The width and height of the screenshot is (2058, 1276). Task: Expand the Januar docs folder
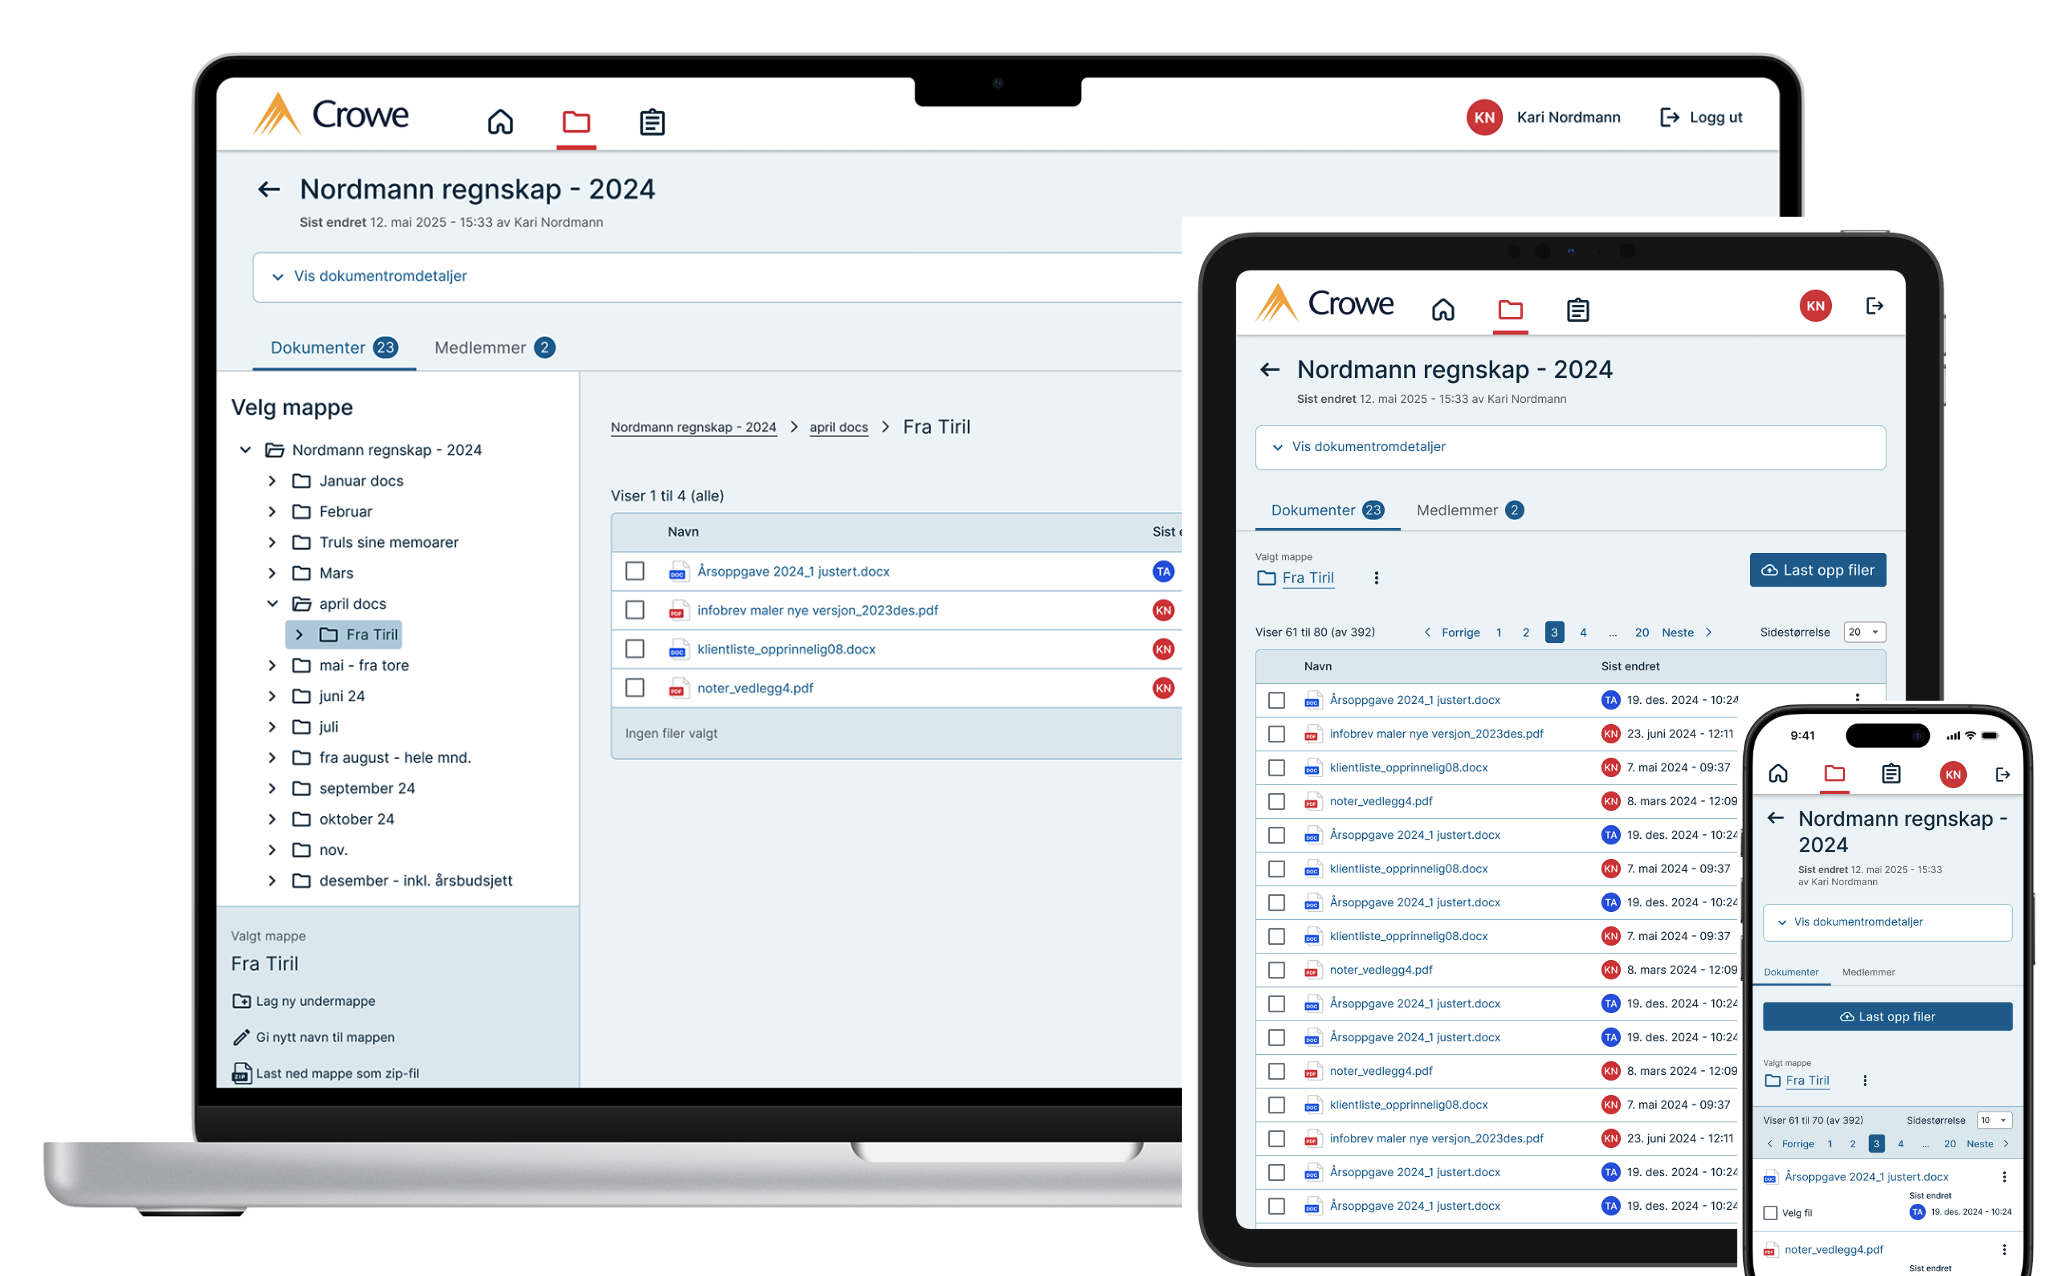[272, 481]
